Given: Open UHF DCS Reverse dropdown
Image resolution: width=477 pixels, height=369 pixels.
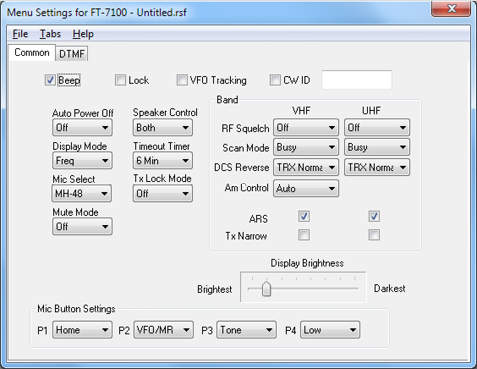Looking at the screenshot, I should 377,167.
